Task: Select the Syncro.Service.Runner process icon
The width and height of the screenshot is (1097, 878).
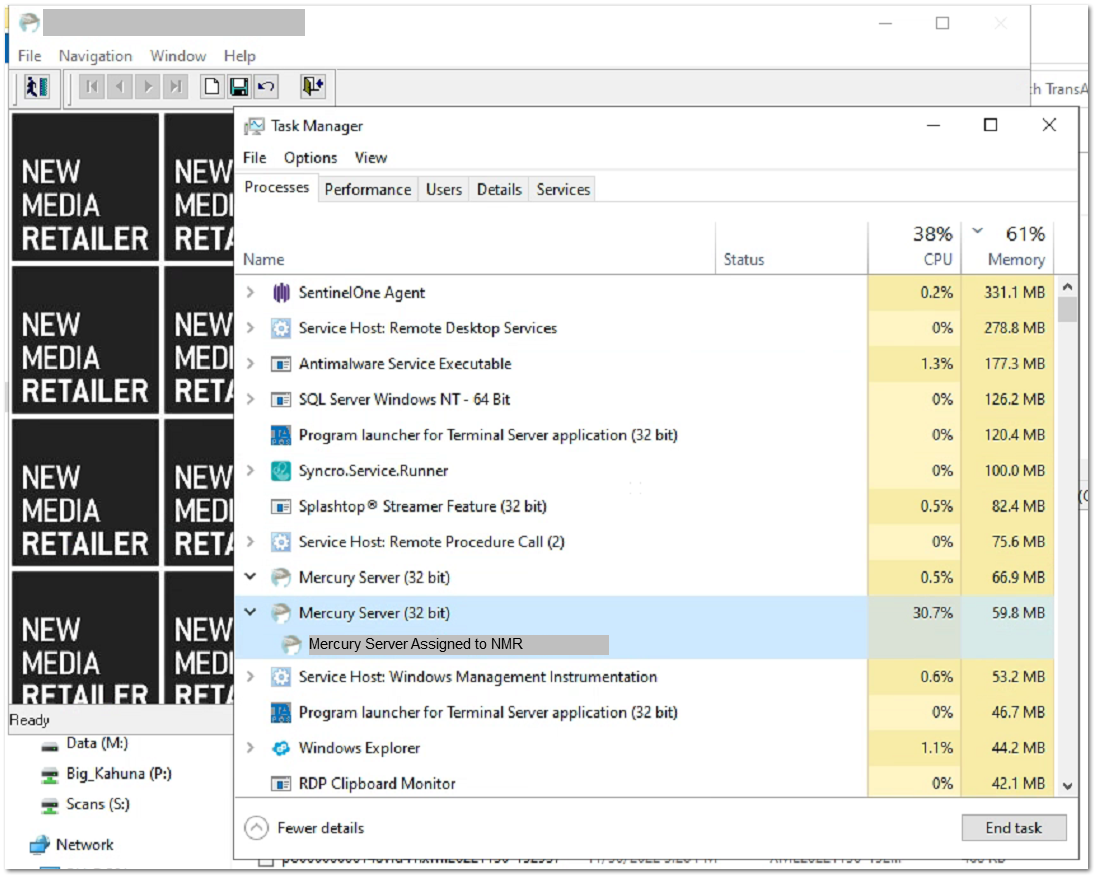Action: pos(281,471)
